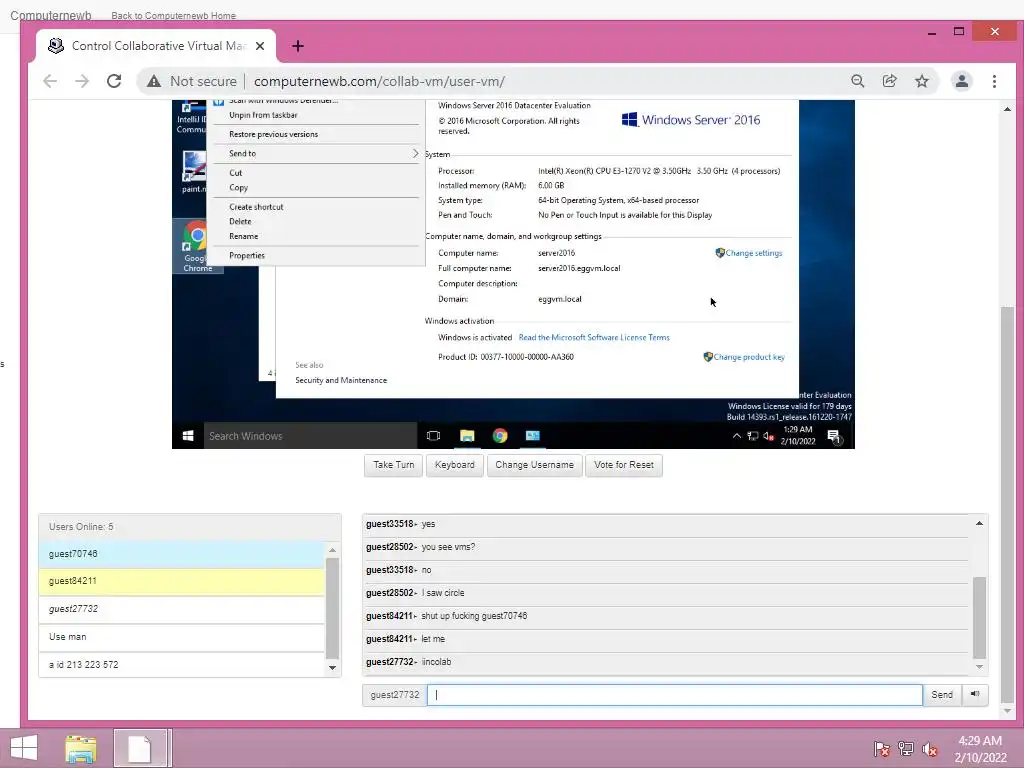Click Search Windows box in VM
1024x768 pixels.
click(310, 436)
